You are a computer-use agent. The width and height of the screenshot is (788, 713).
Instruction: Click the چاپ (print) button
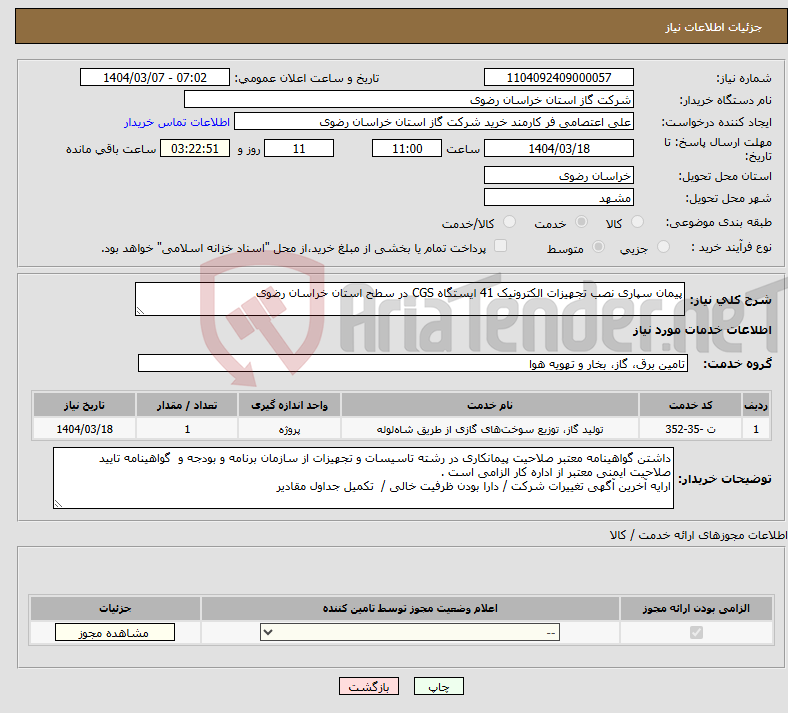439,686
